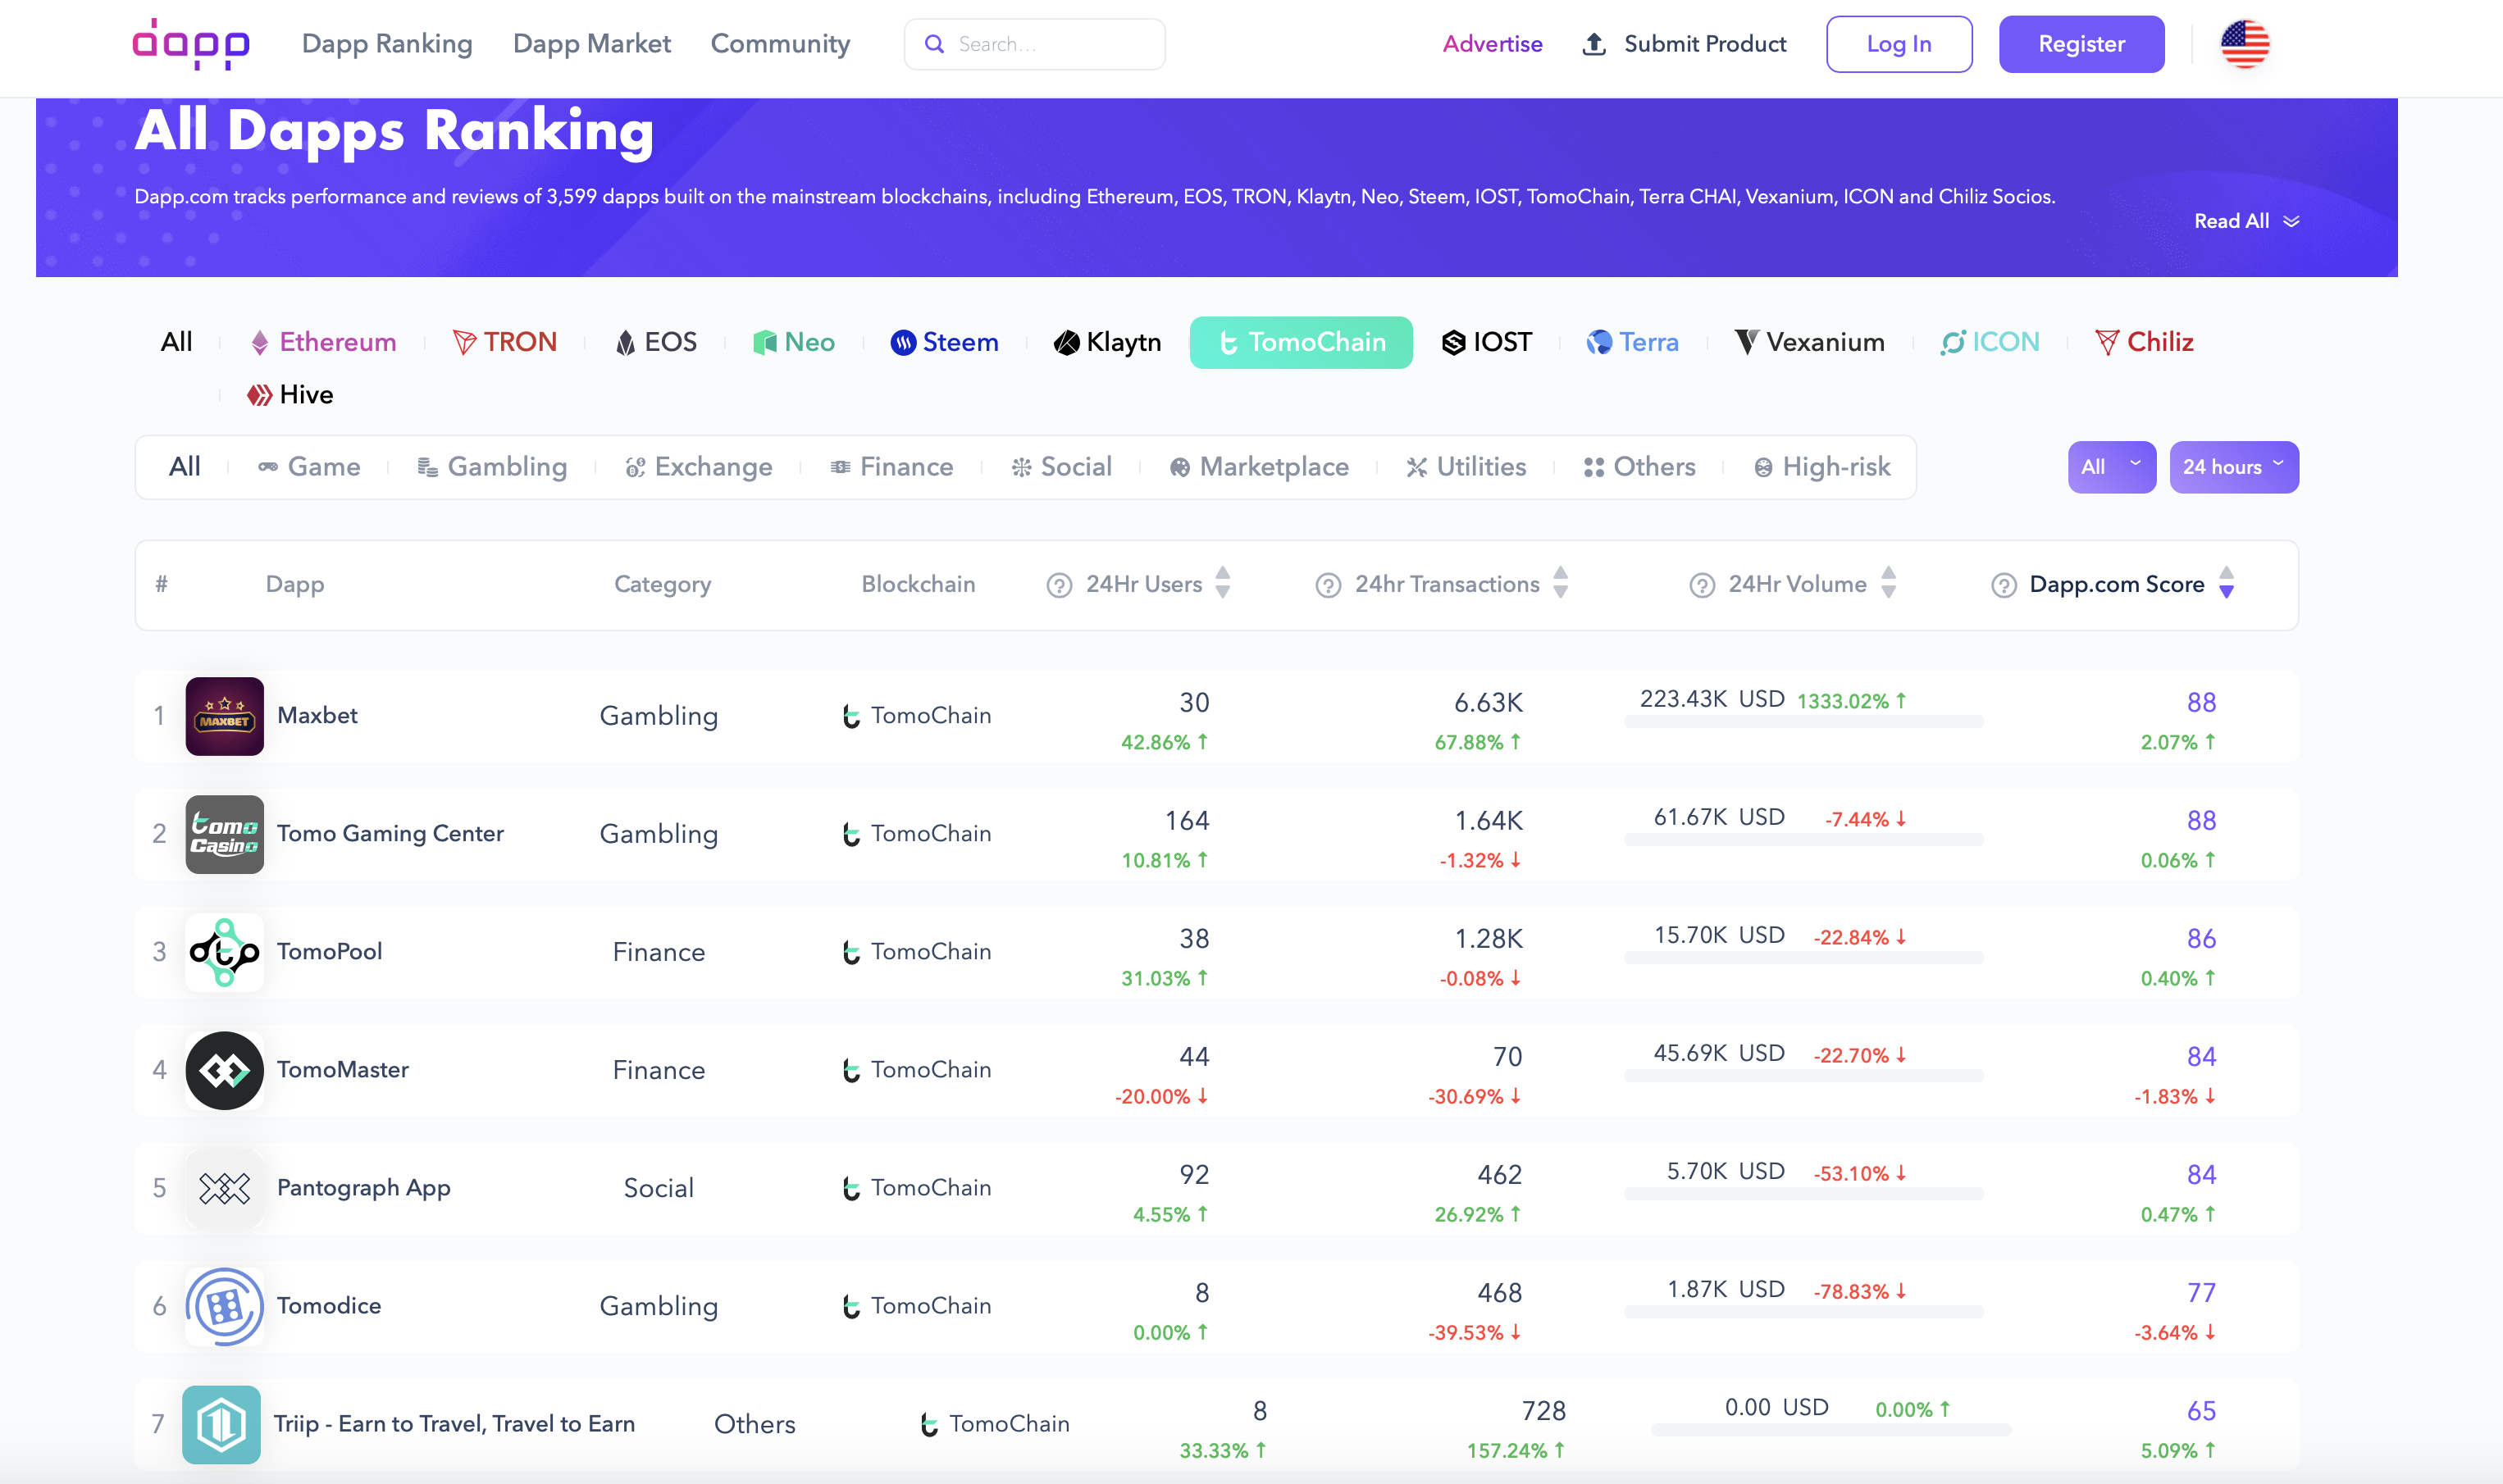Select the High-risk category

pos(1822,467)
